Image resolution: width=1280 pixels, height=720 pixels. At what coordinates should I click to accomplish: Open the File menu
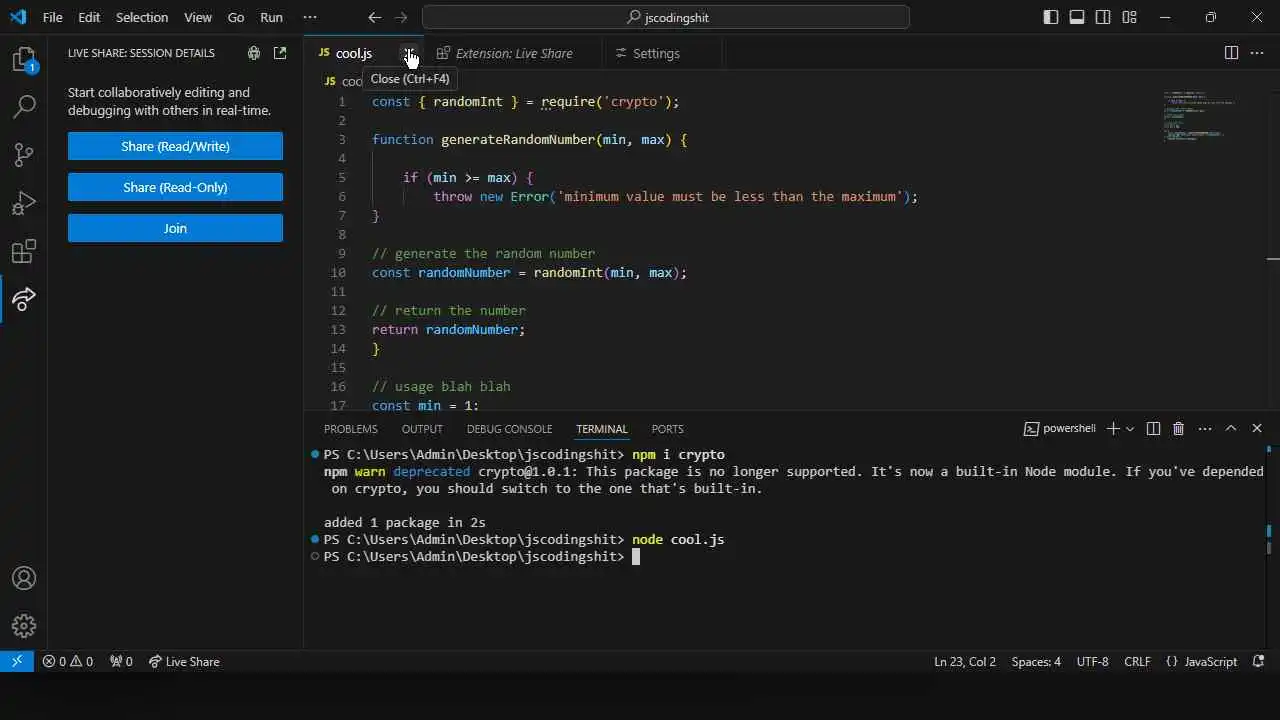click(x=52, y=17)
